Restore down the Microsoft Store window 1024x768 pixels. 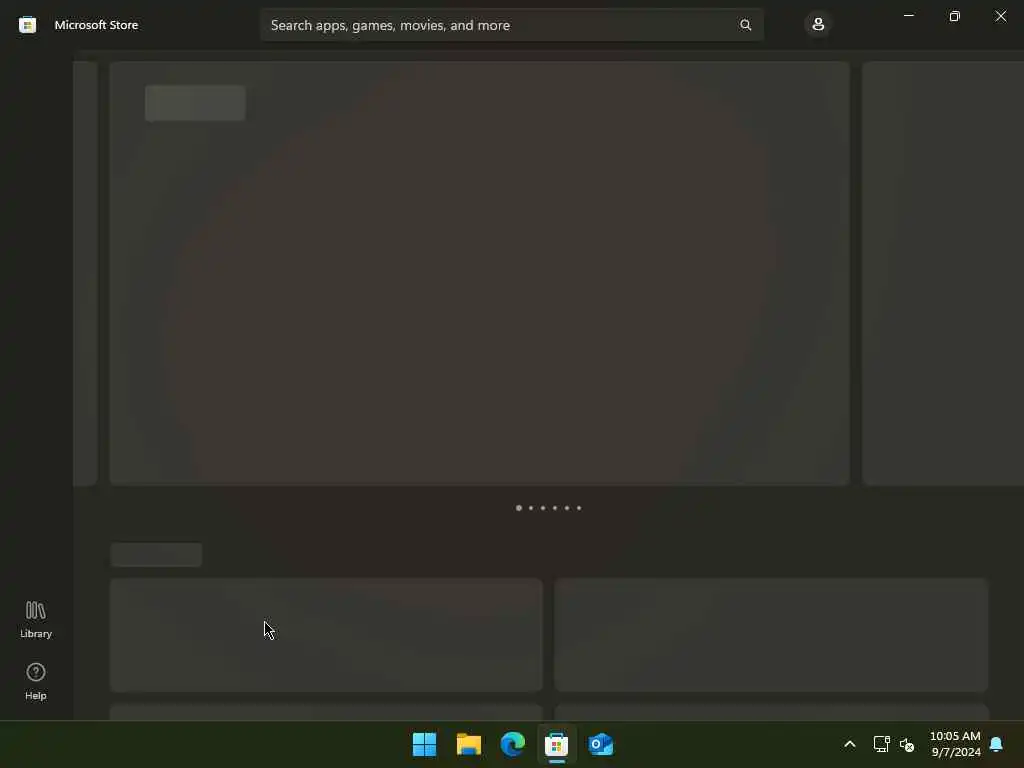pyautogui.click(x=954, y=16)
